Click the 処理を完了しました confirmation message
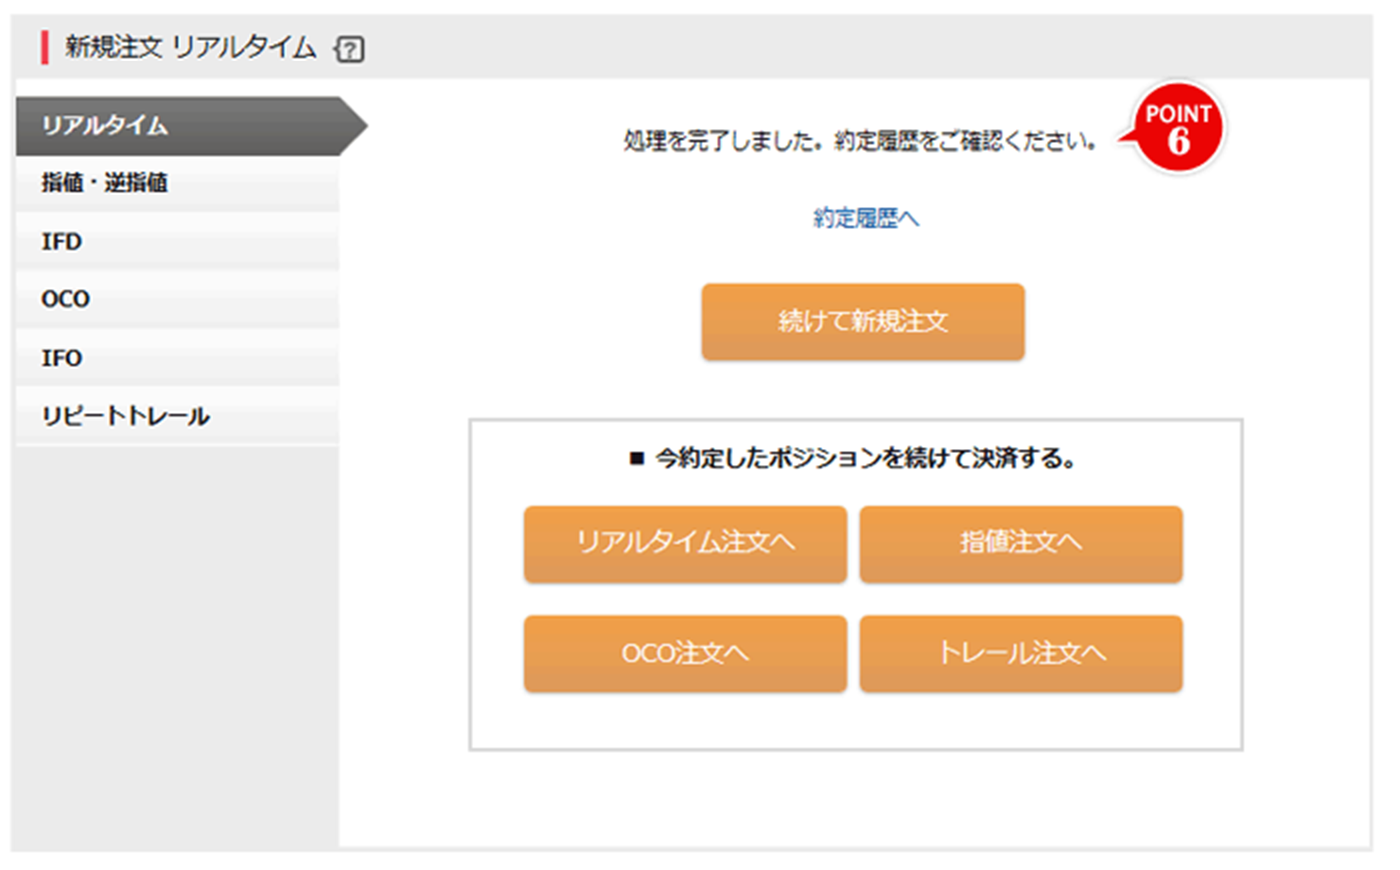Screen dimensions: 1400x870 859,141
